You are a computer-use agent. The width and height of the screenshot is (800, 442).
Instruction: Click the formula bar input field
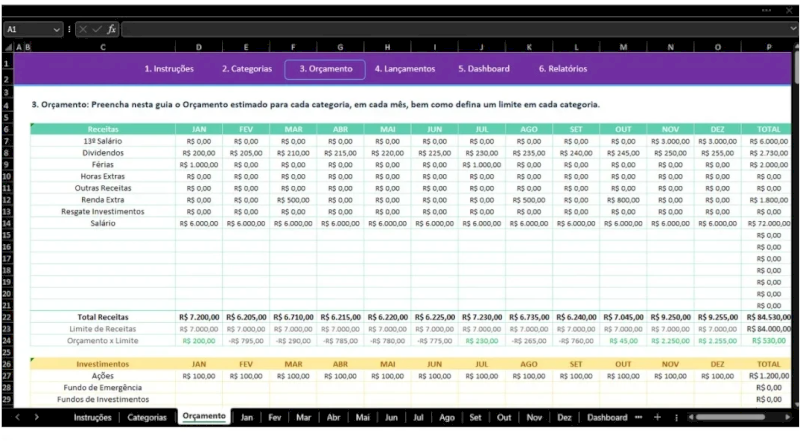(450, 30)
